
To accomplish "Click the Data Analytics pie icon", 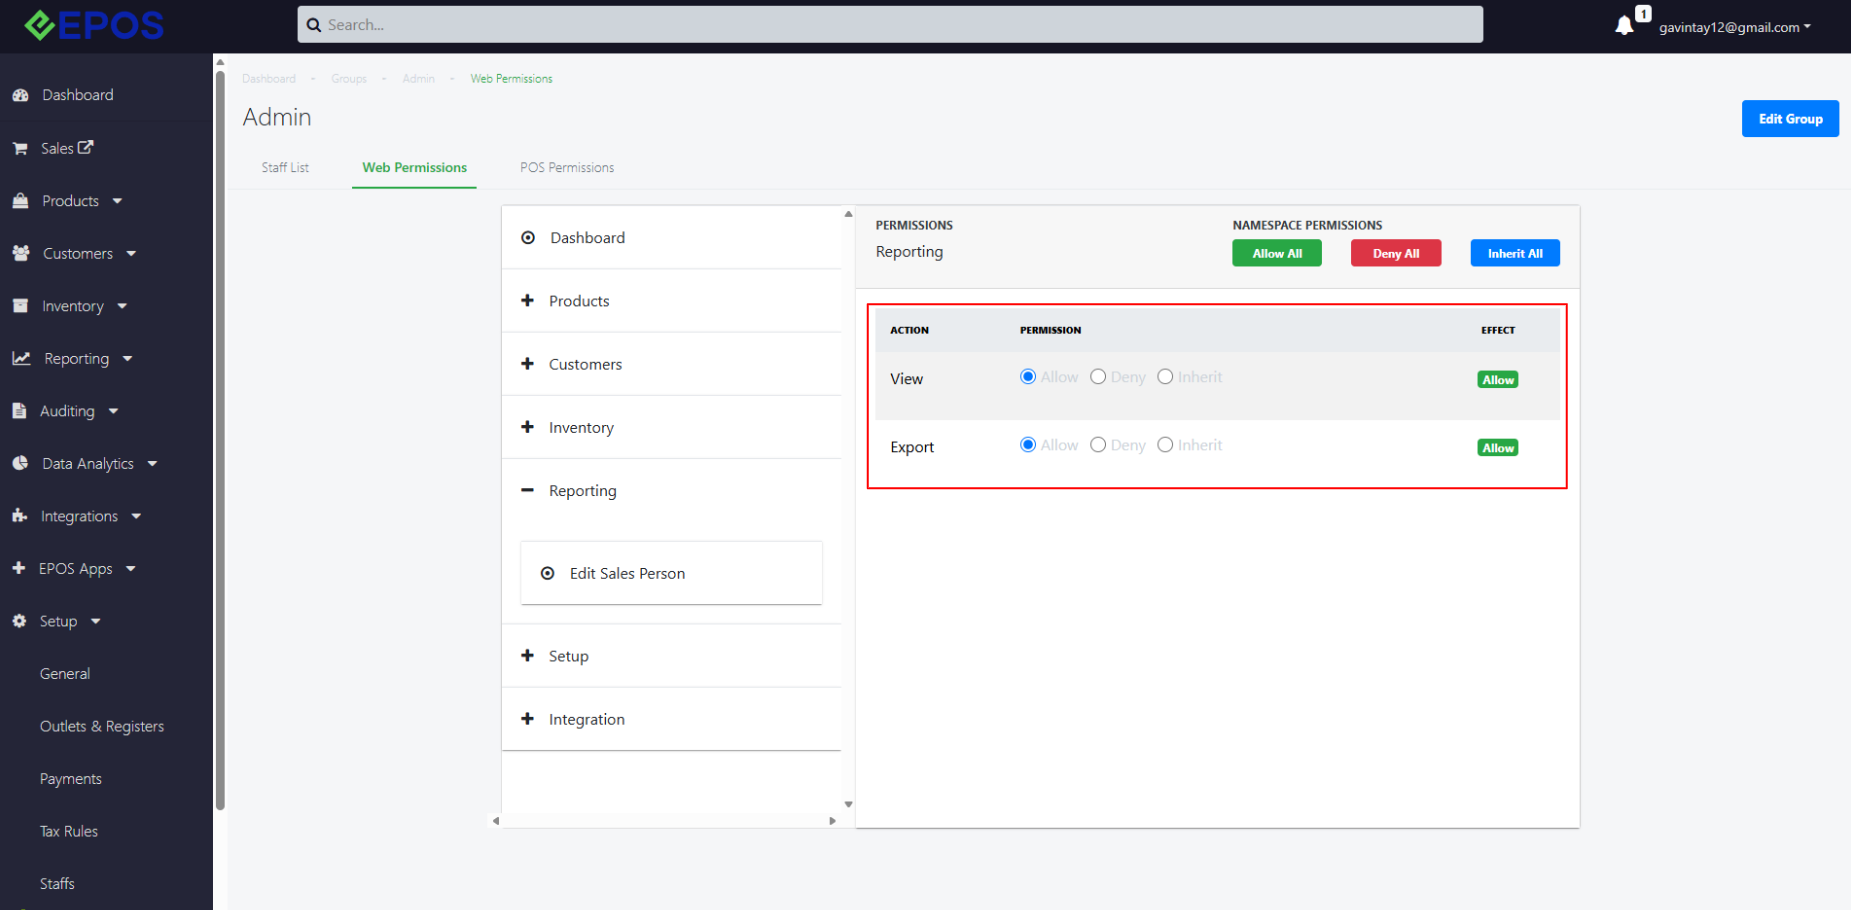I will [20, 463].
